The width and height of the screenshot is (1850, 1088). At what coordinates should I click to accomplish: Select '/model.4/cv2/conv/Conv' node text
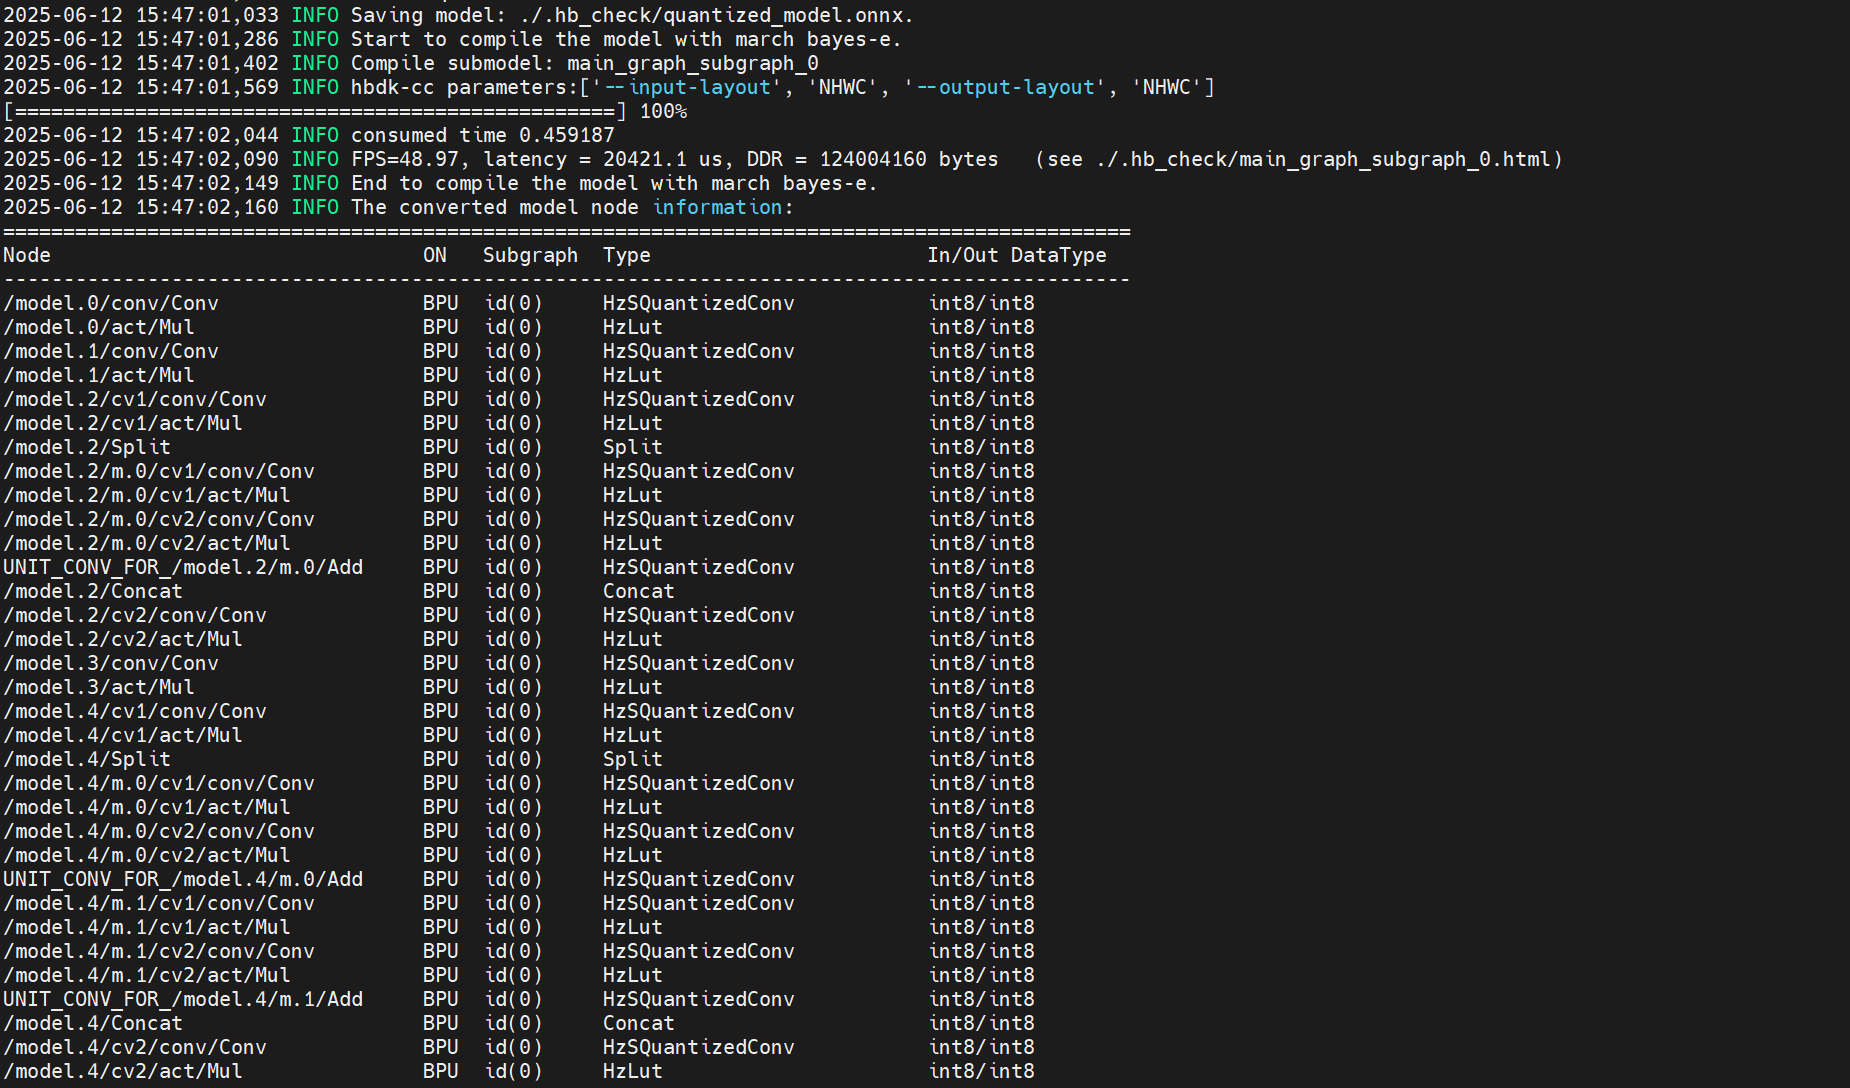pyautogui.click(x=135, y=1047)
